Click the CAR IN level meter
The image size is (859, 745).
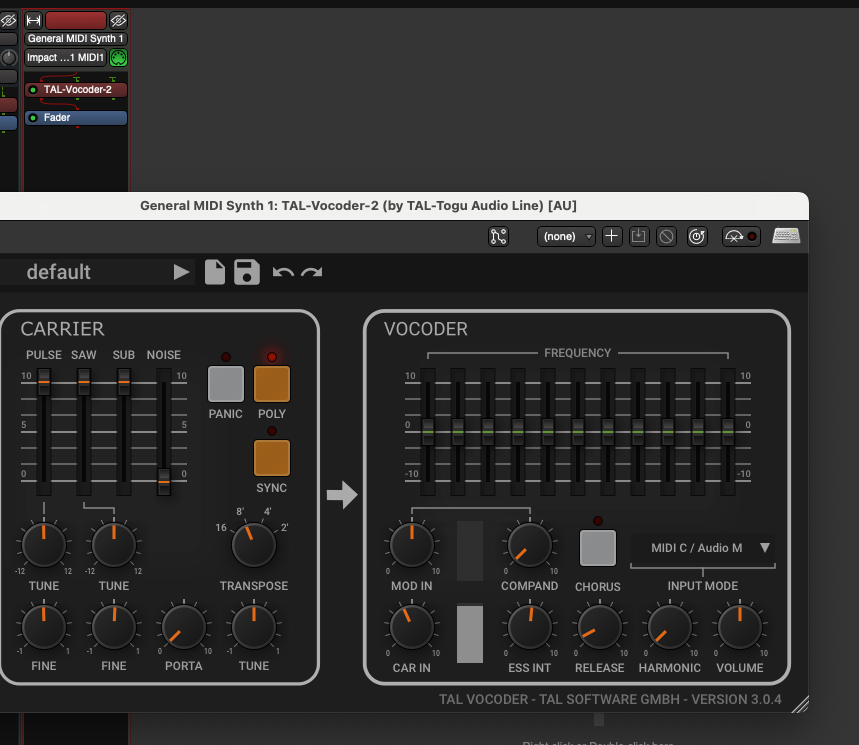tap(470, 633)
